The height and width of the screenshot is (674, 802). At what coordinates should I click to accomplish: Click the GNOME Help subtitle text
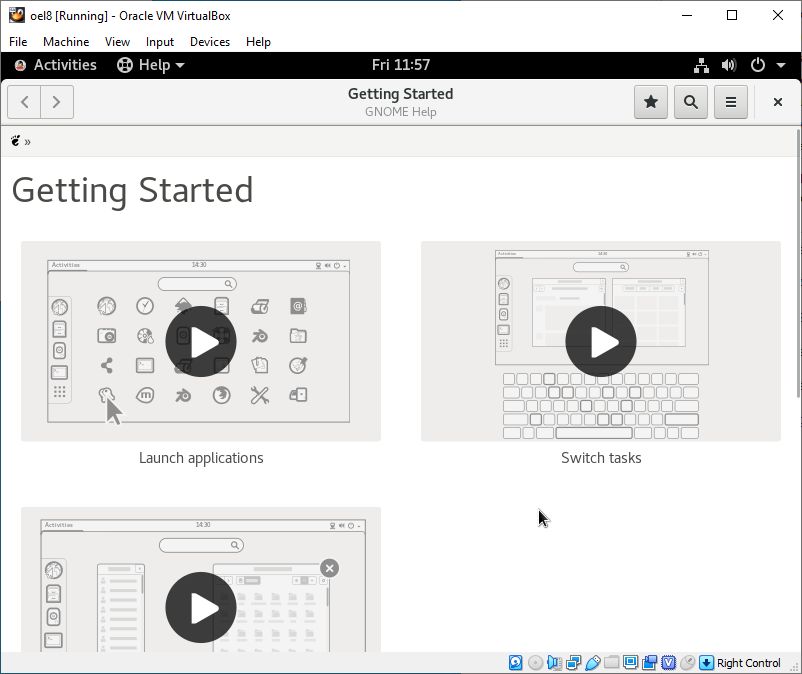400,112
